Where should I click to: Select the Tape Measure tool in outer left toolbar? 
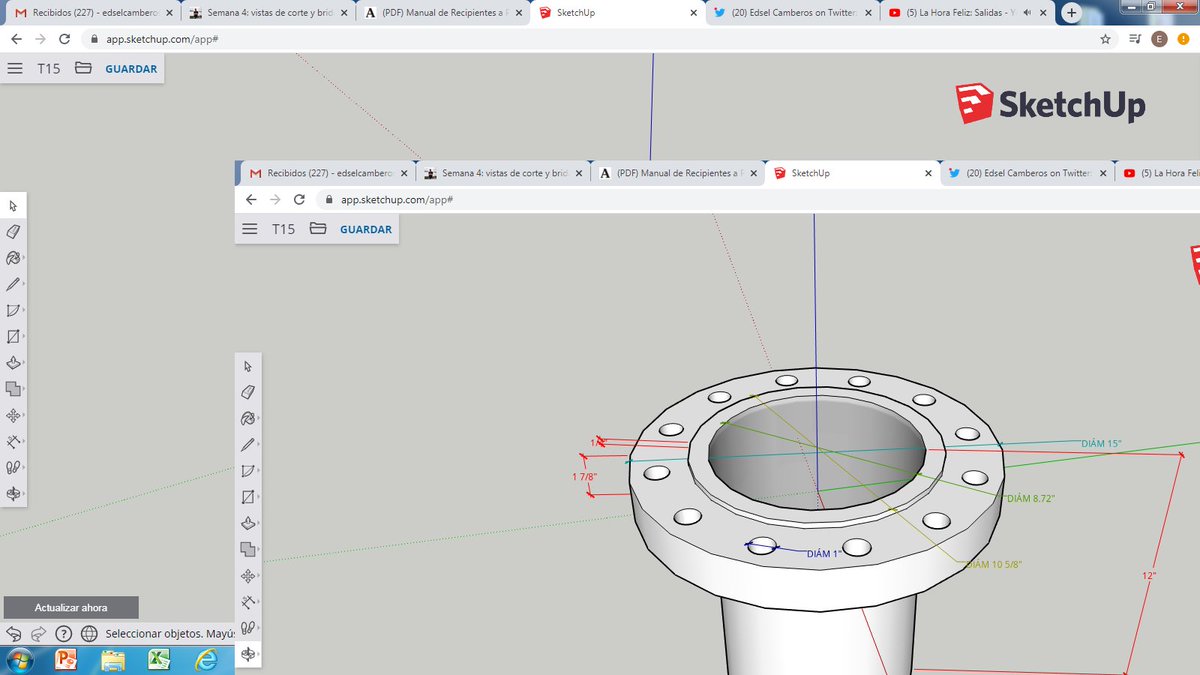click(x=13, y=441)
